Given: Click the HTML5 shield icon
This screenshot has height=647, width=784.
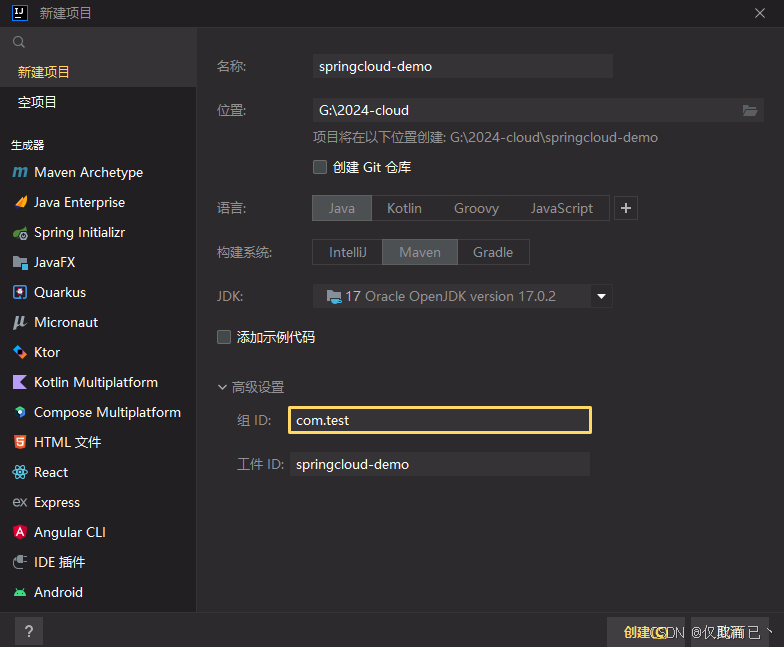Looking at the screenshot, I should 20,442.
